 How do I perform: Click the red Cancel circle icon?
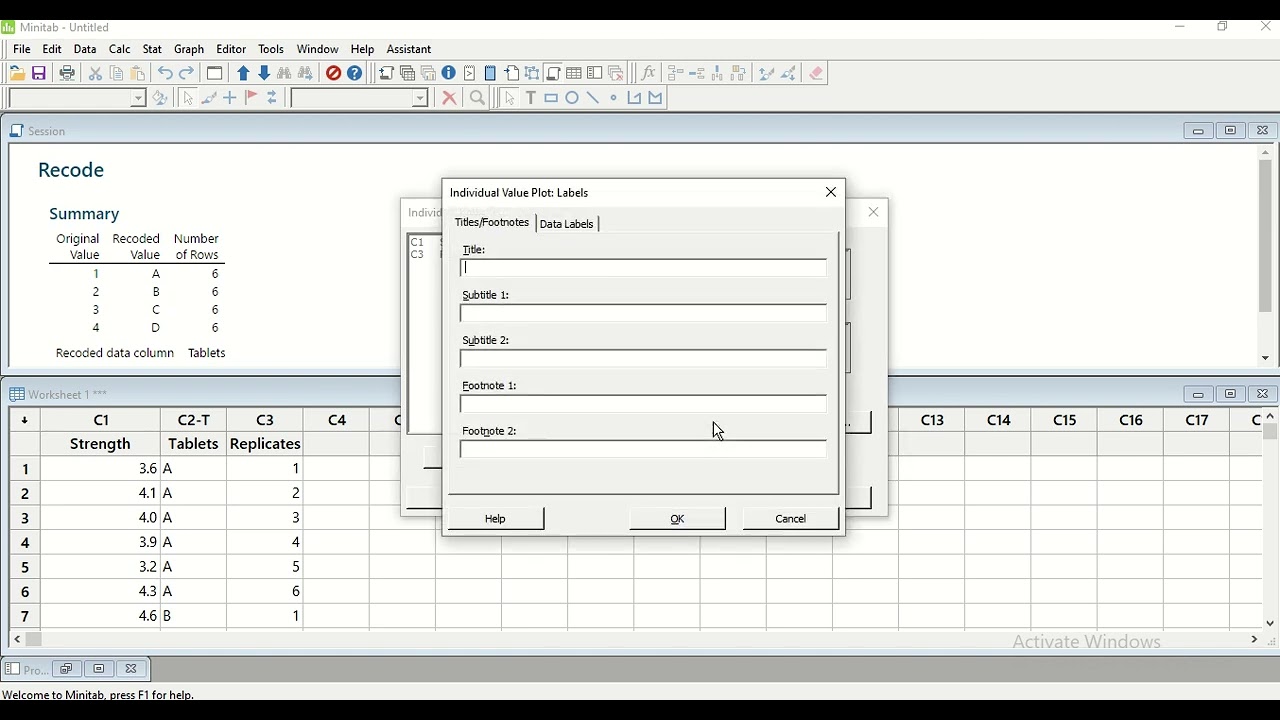[x=334, y=73]
